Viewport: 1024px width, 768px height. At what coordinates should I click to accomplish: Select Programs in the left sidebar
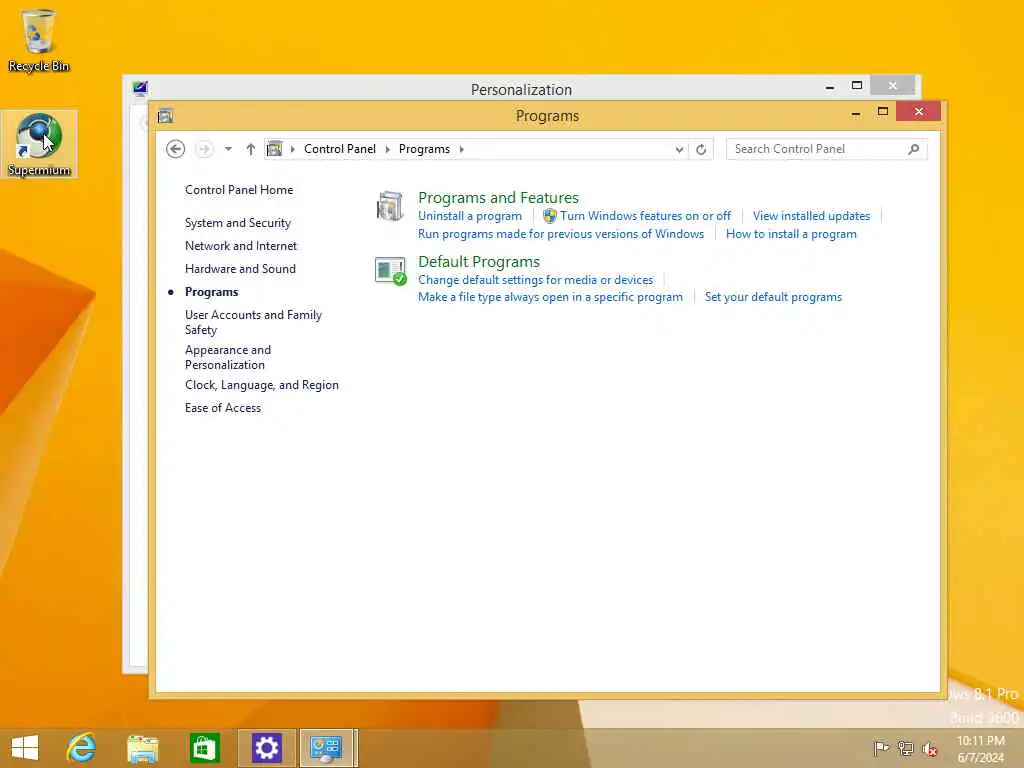211,292
